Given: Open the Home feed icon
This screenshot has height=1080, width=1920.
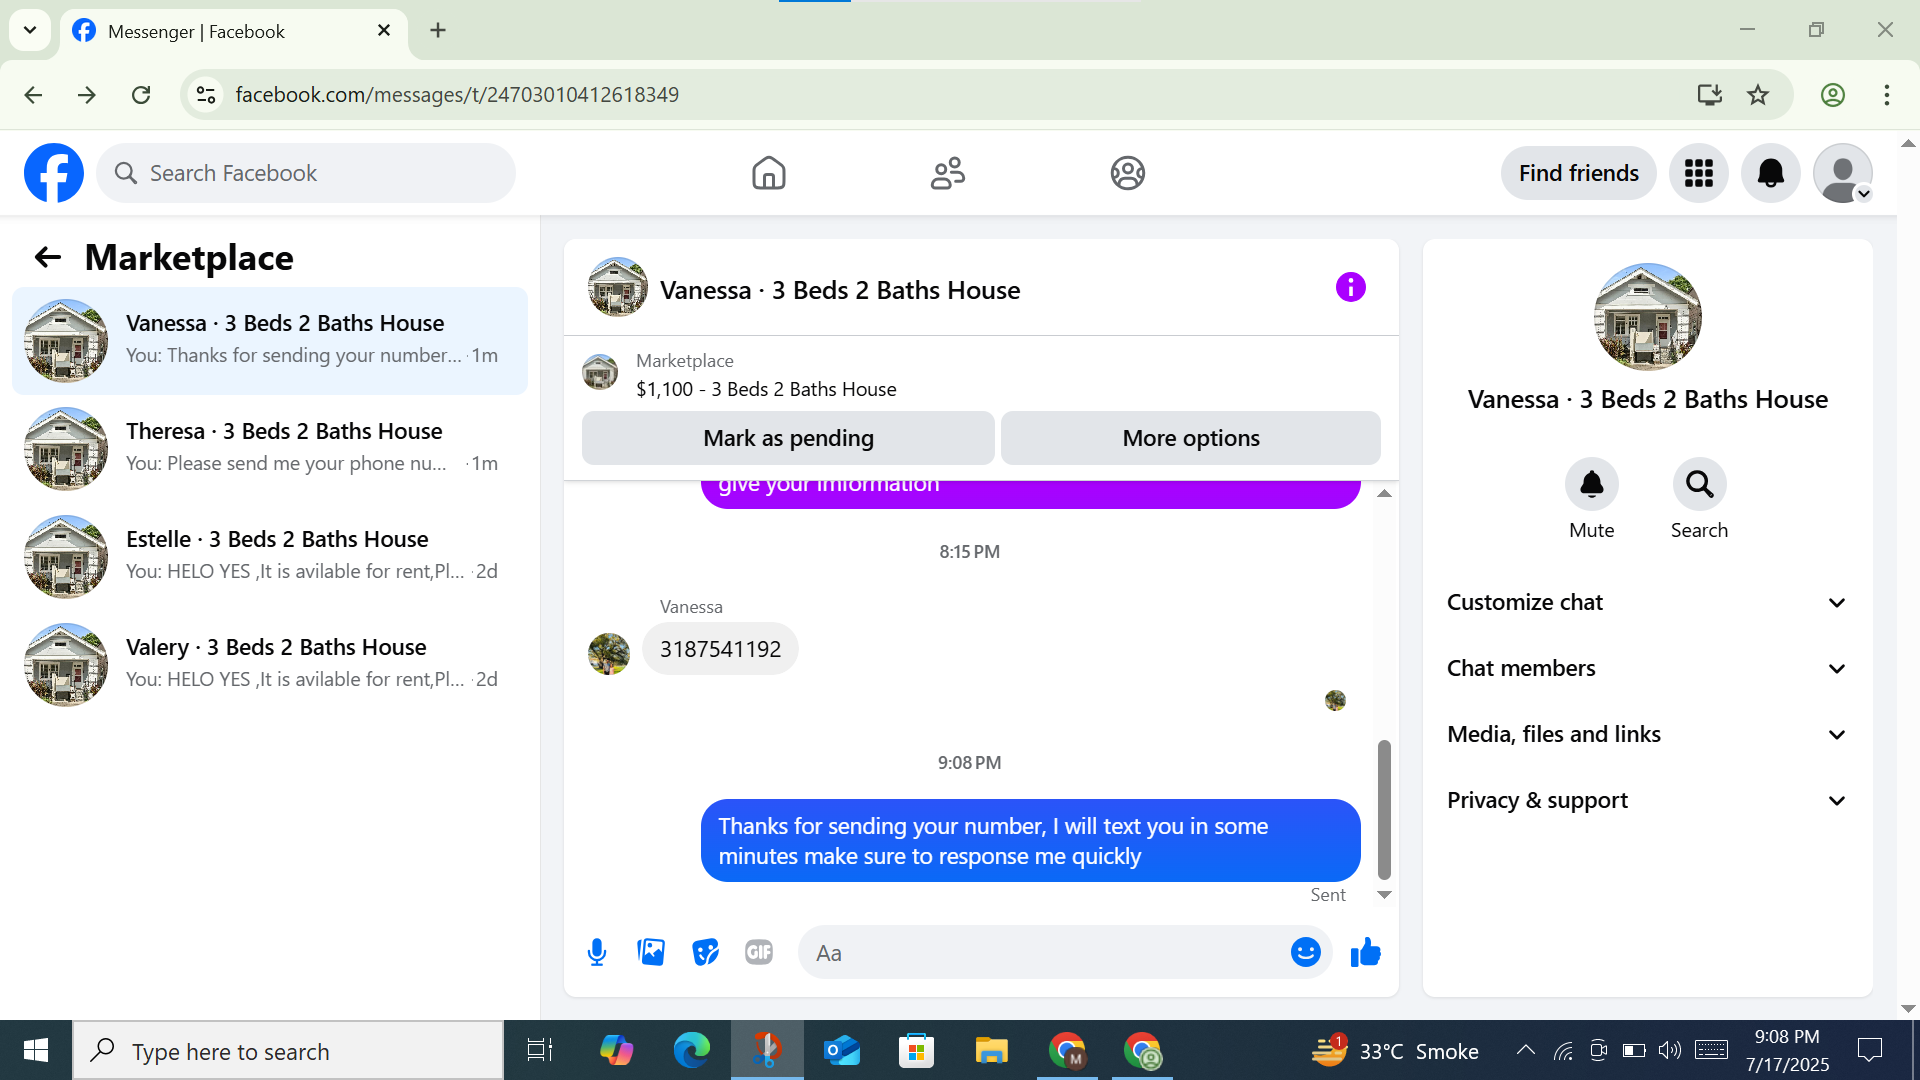Looking at the screenshot, I should (768, 173).
